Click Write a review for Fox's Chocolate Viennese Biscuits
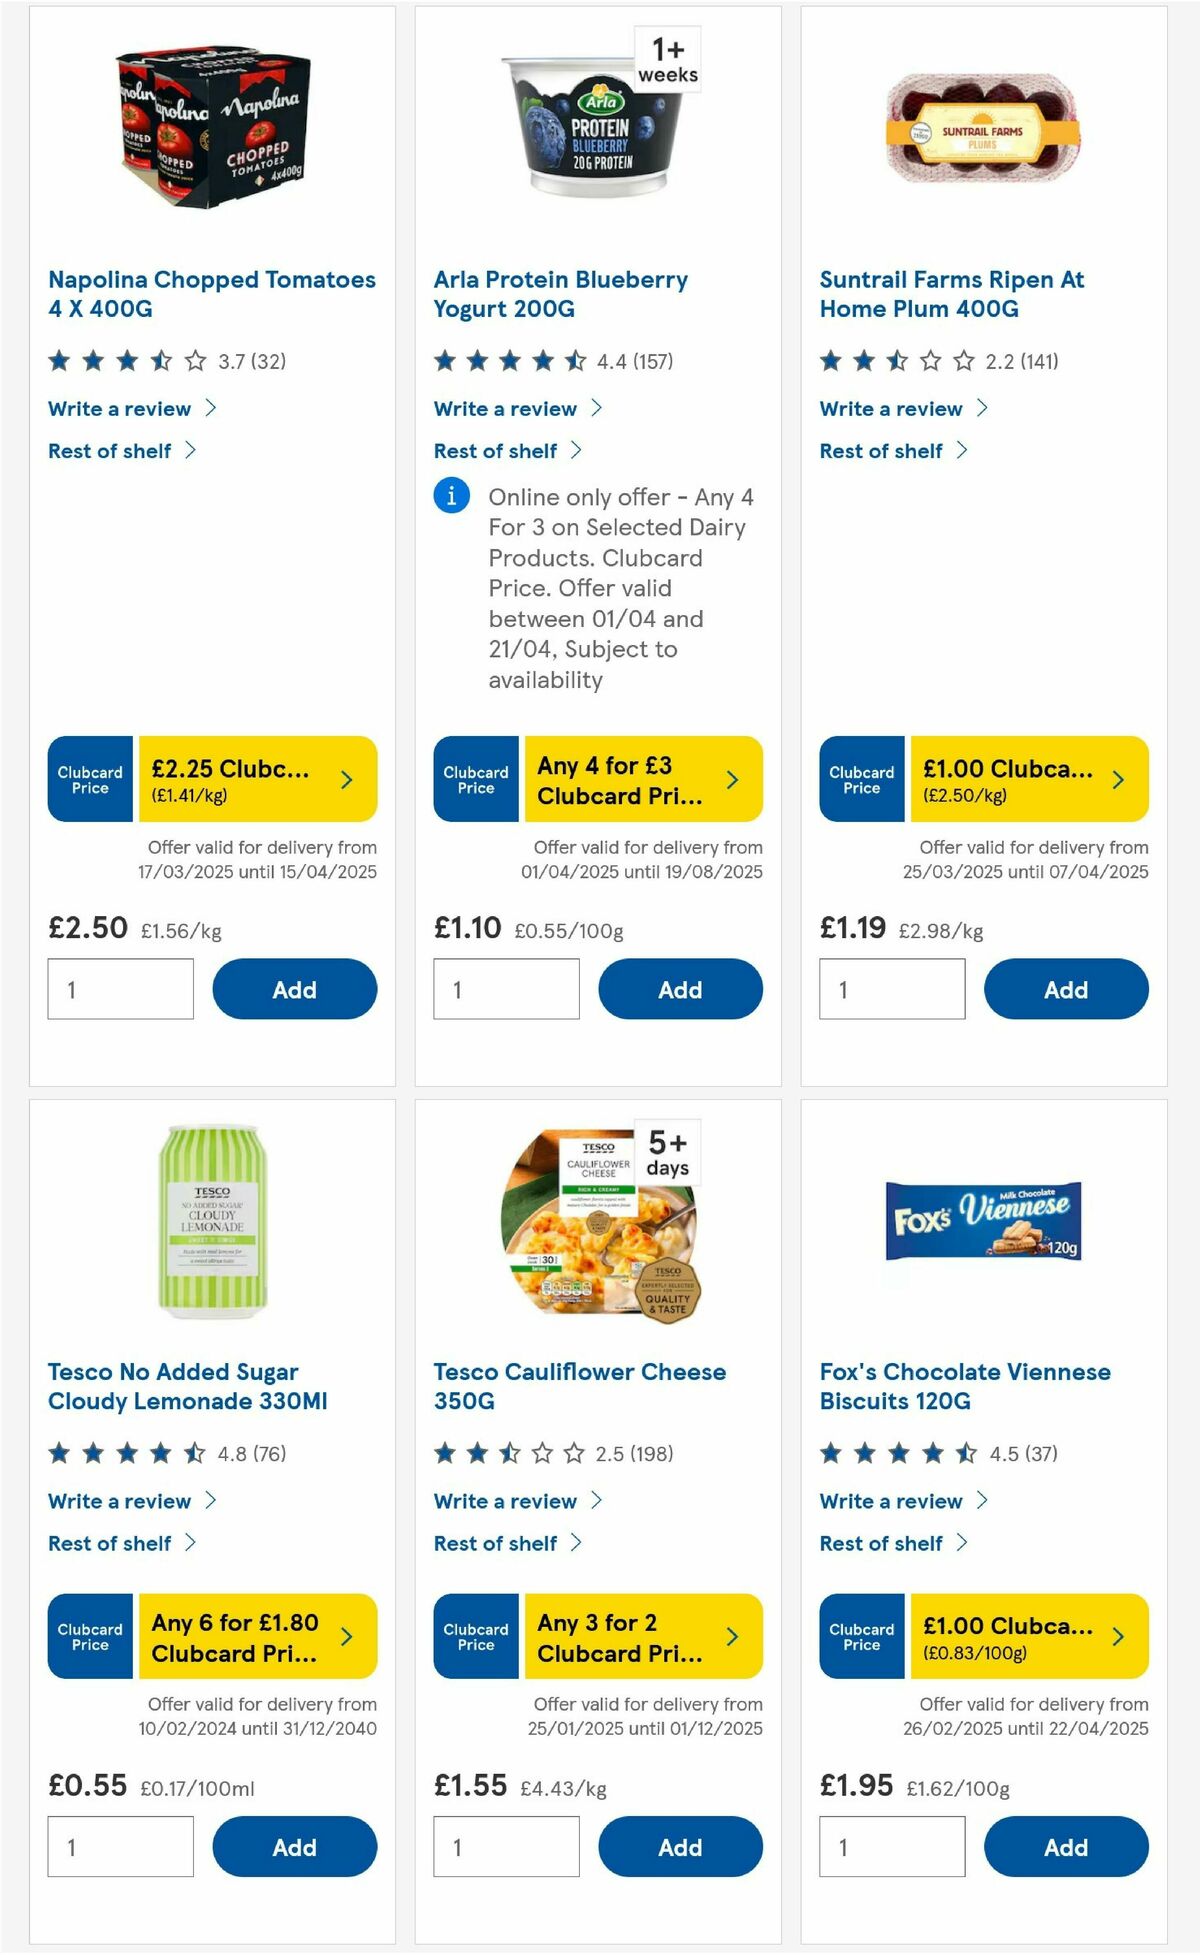1200x1955 pixels. pyautogui.click(x=890, y=1501)
